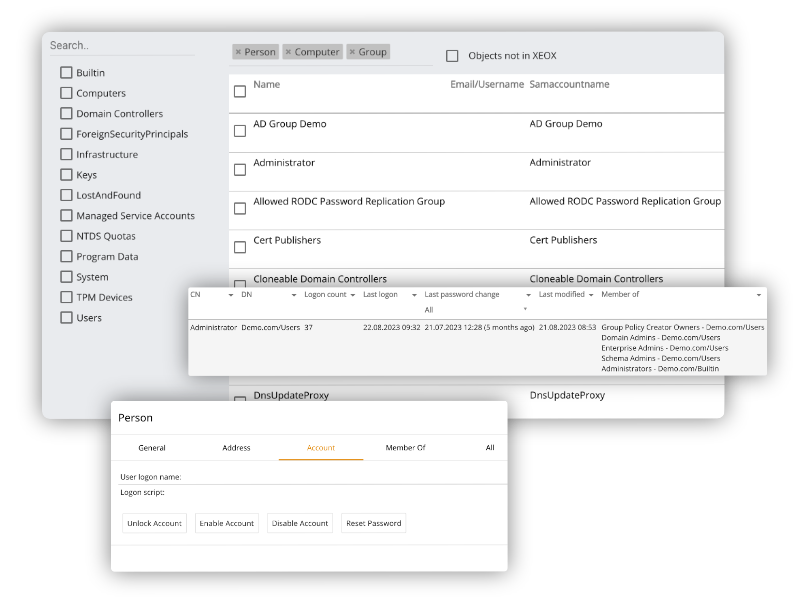
Task: Open the Member of column dropdown
Action: click(x=759, y=295)
